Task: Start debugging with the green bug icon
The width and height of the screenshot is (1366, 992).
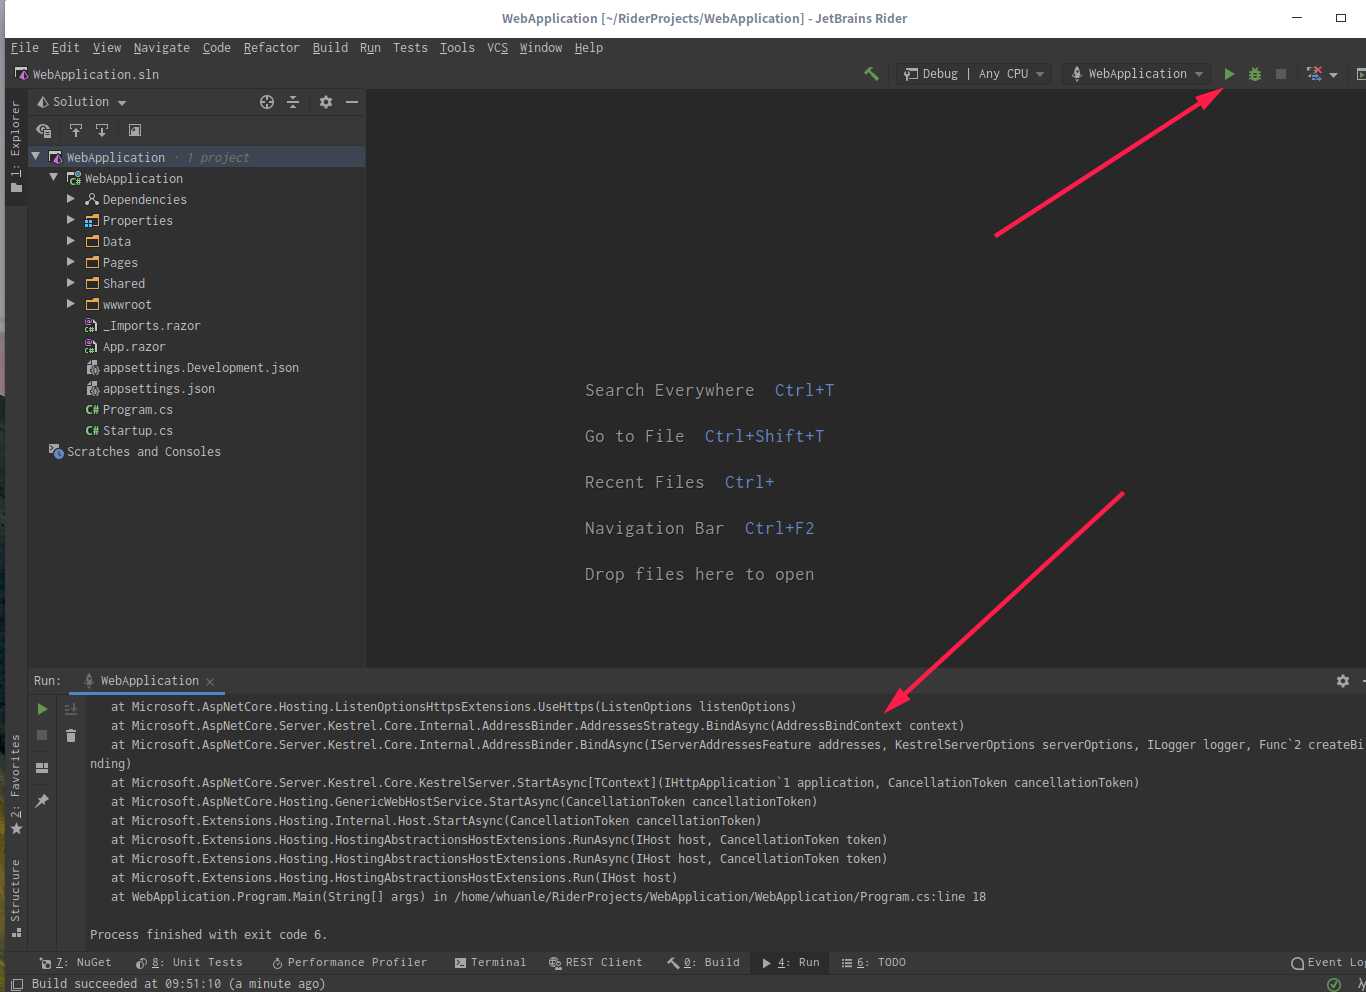Action: pos(1255,74)
